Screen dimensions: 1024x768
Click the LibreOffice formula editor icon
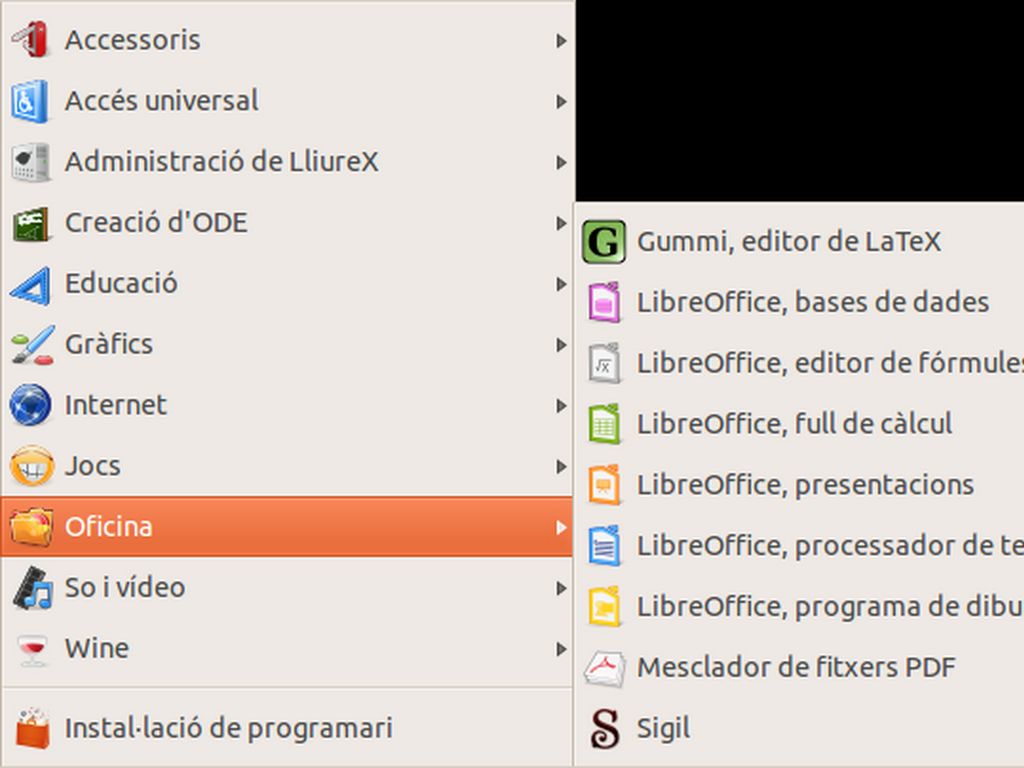(x=604, y=364)
